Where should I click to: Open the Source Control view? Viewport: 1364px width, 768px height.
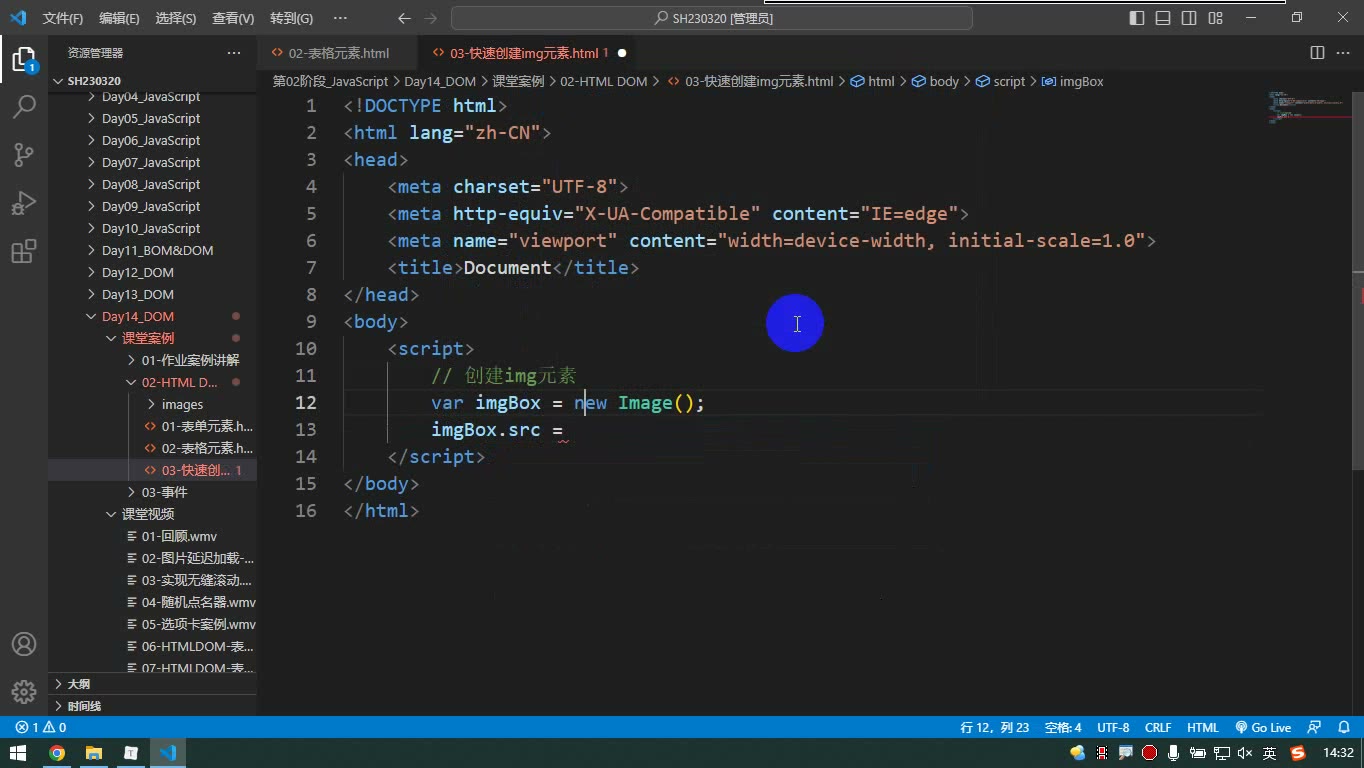point(23,154)
